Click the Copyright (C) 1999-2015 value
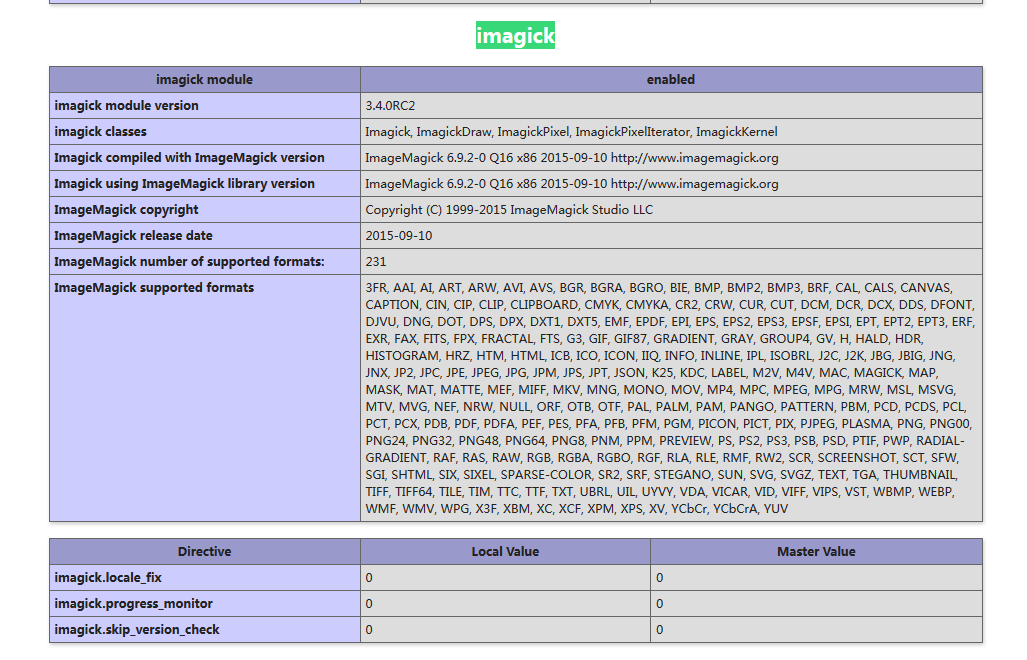Image resolution: width=1027 pixels, height=660 pixels. [671, 210]
